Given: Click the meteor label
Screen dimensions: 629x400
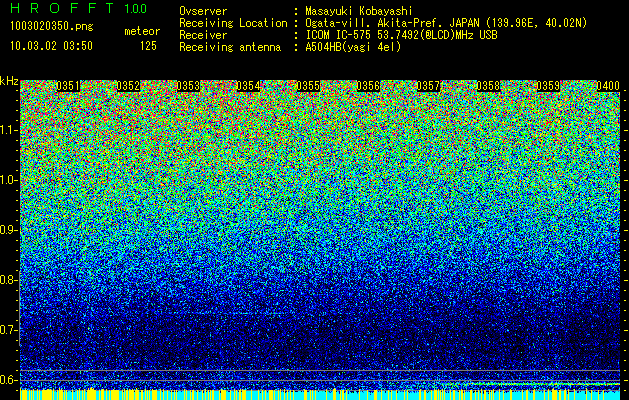Looking at the screenshot, I should pyautogui.click(x=142, y=31).
